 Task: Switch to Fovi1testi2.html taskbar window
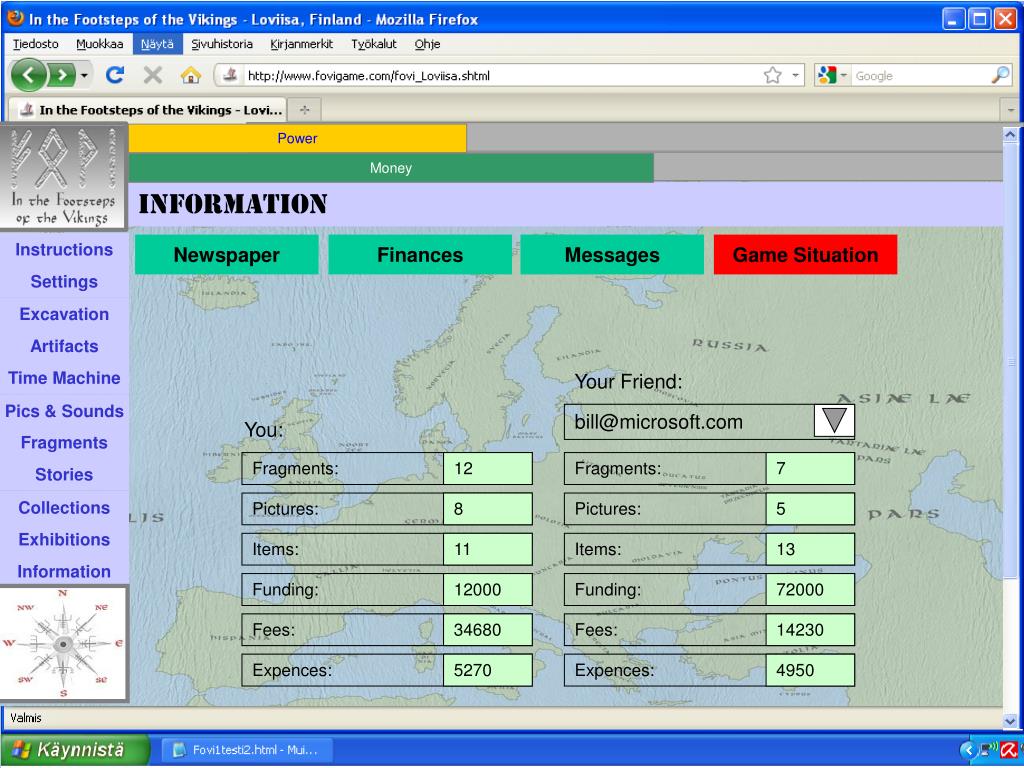247,750
